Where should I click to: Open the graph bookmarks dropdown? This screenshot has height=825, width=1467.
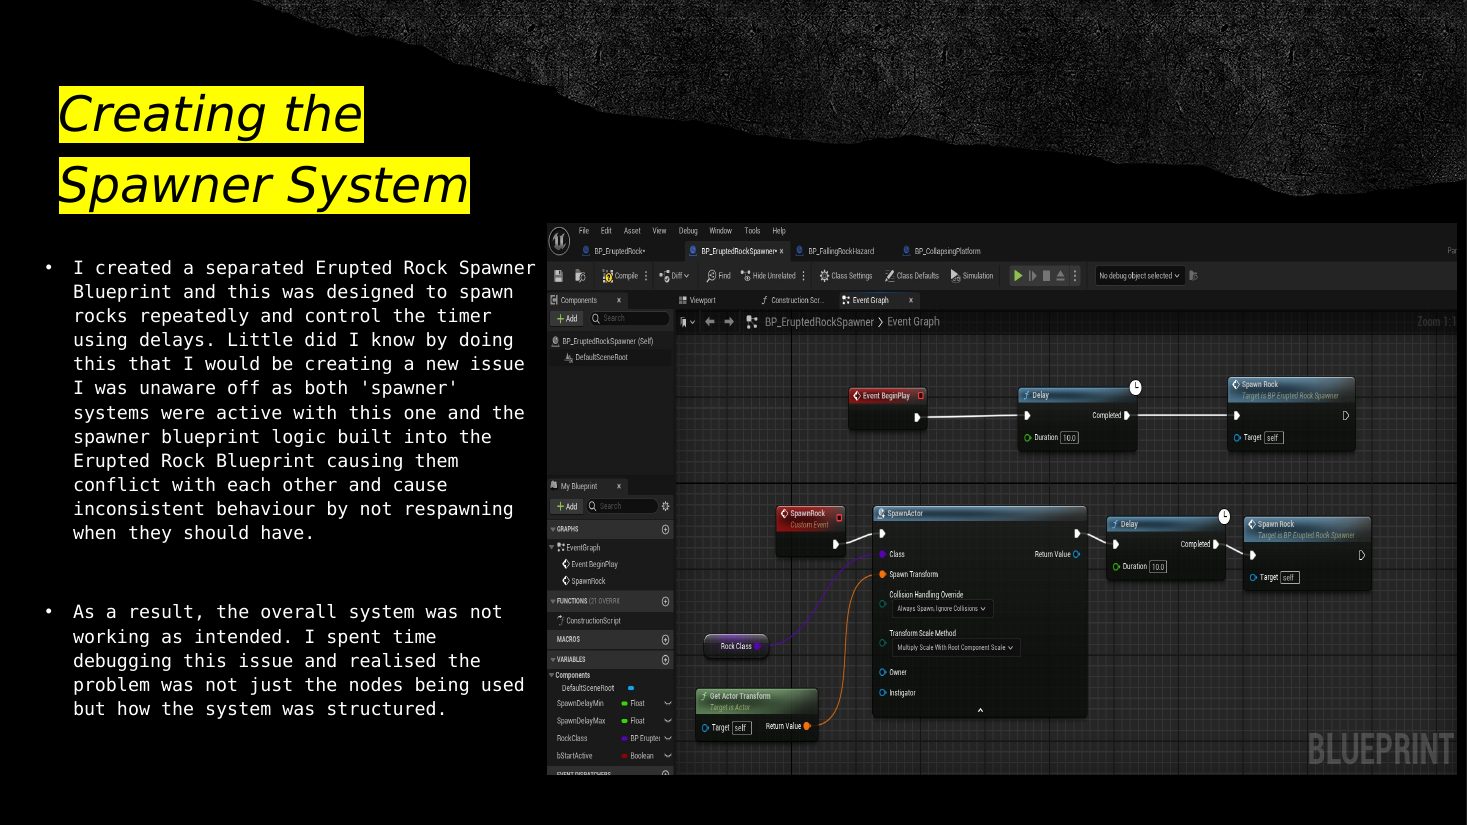click(687, 322)
